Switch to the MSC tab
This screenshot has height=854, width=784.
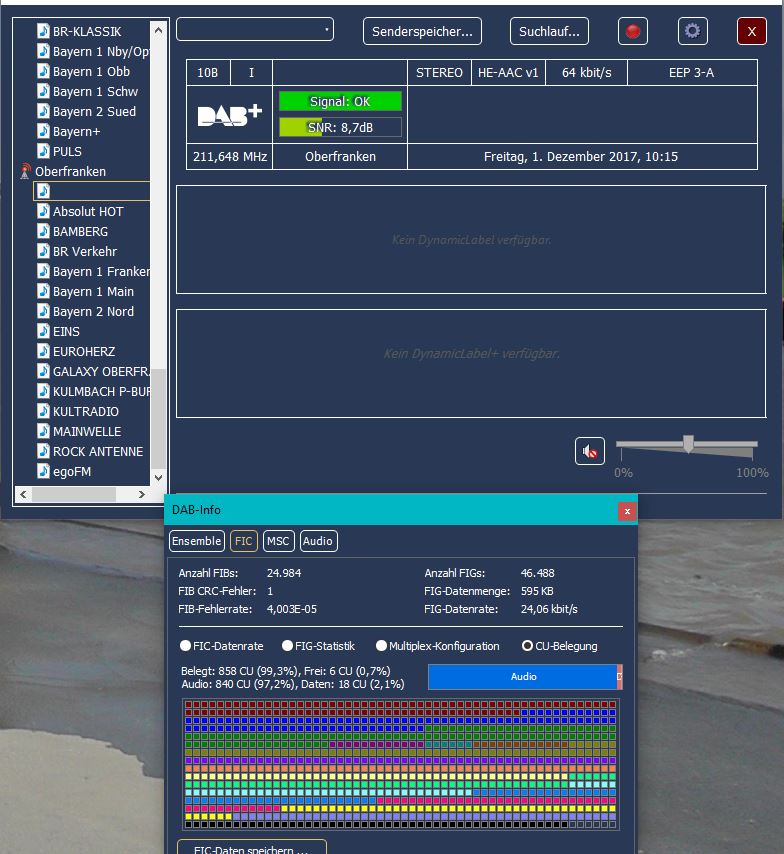tap(278, 541)
